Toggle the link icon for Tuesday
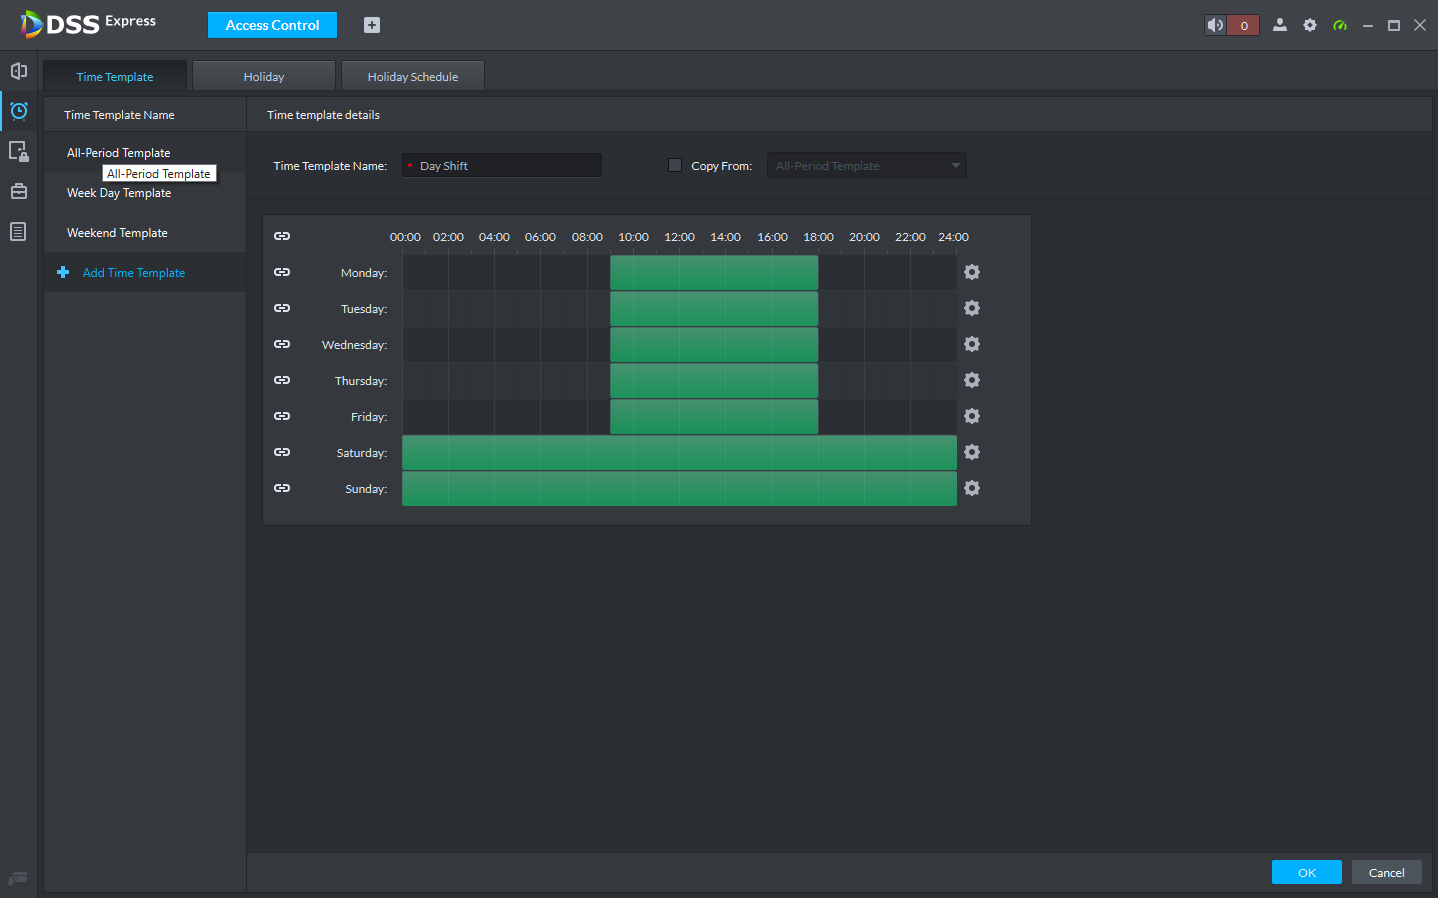This screenshot has height=898, width=1438. pyautogui.click(x=282, y=308)
